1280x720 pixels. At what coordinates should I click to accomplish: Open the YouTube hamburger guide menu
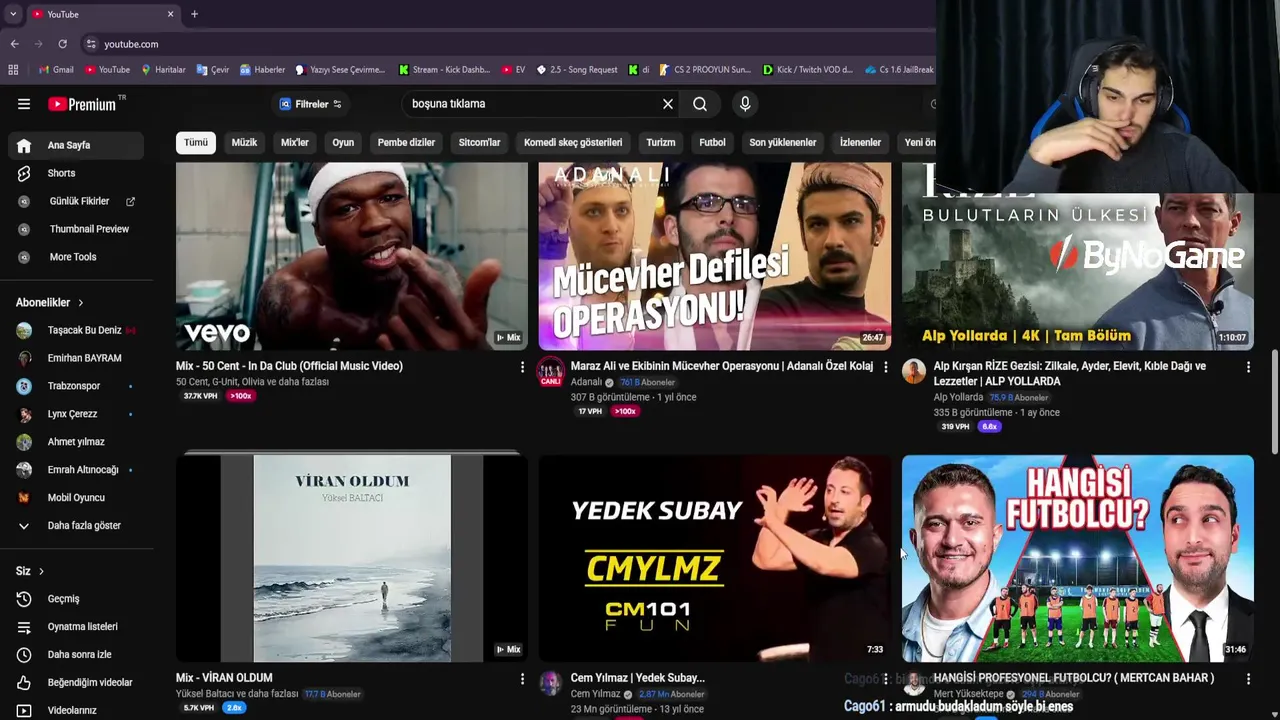pos(24,104)
